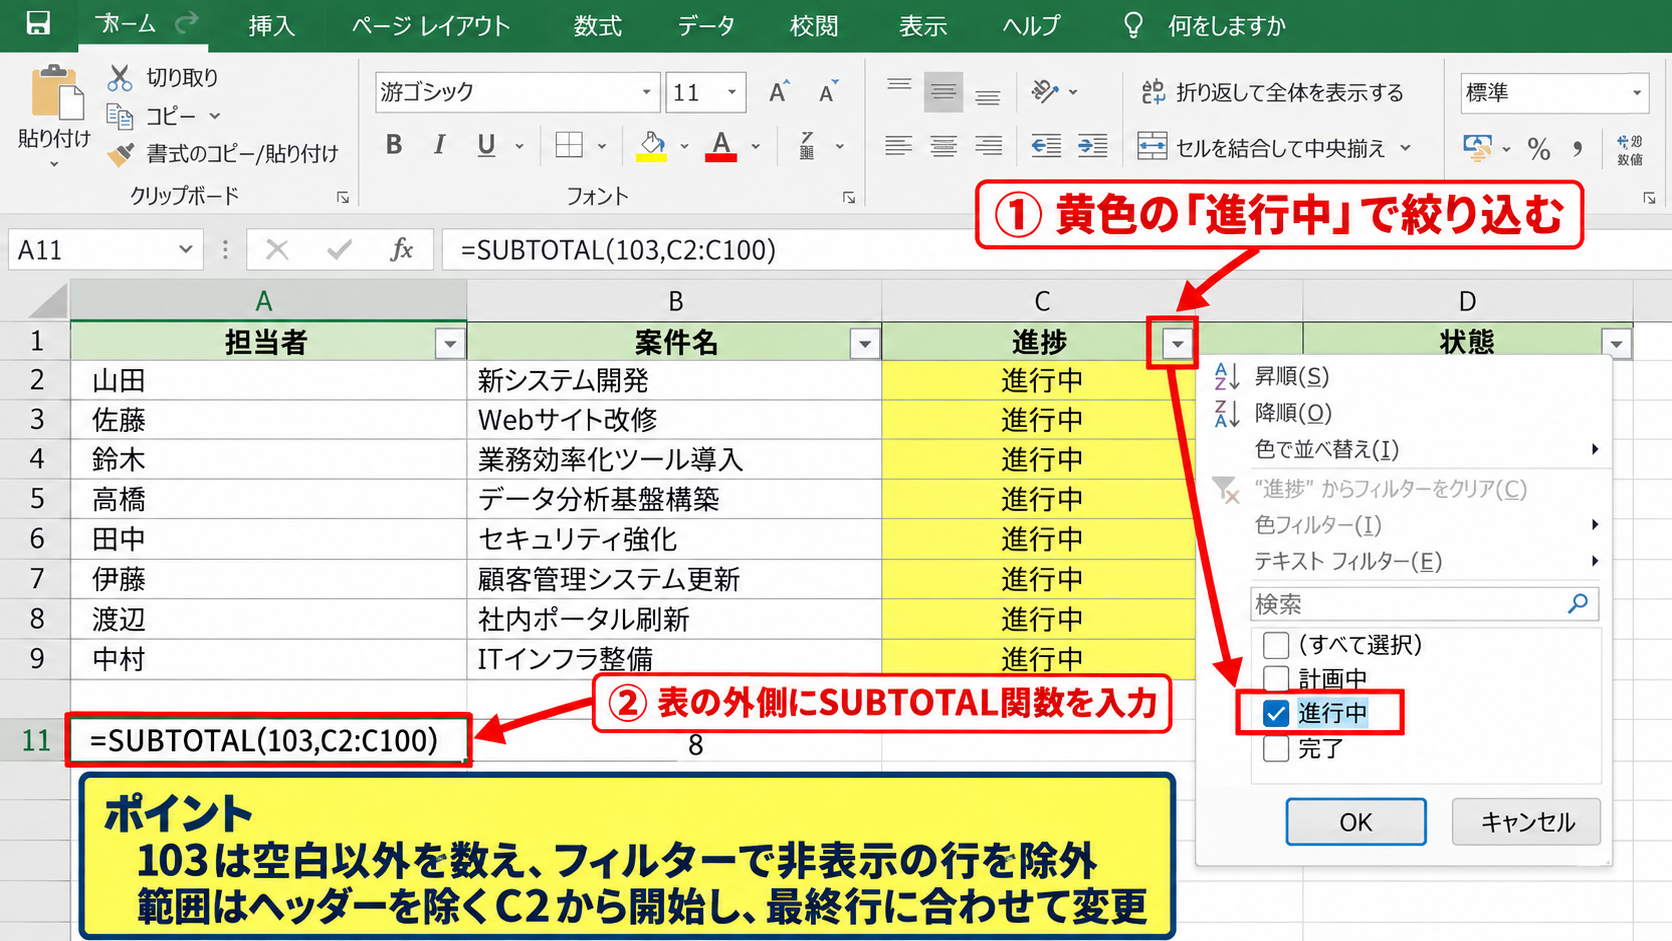The height and width of the screenshot is (941, 1672).
Task: Click Increase Indent icon
Action: pyautogui.click(x=1092, y=146)
